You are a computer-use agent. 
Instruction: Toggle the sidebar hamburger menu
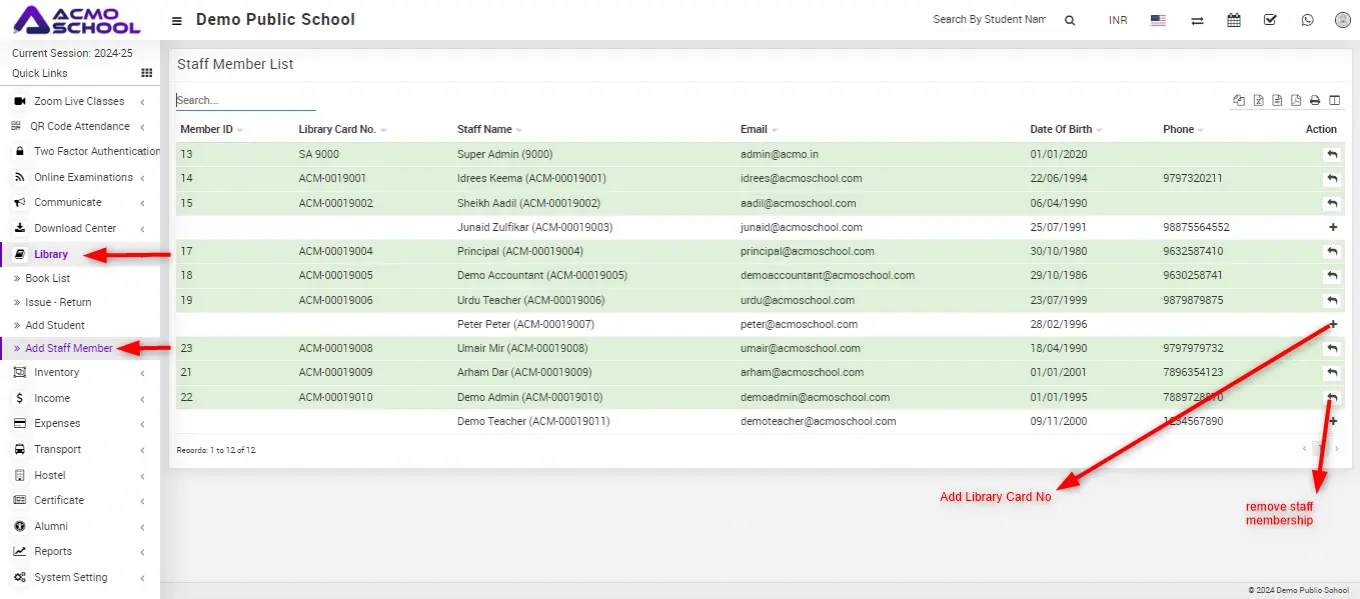(x=177, y=21)
